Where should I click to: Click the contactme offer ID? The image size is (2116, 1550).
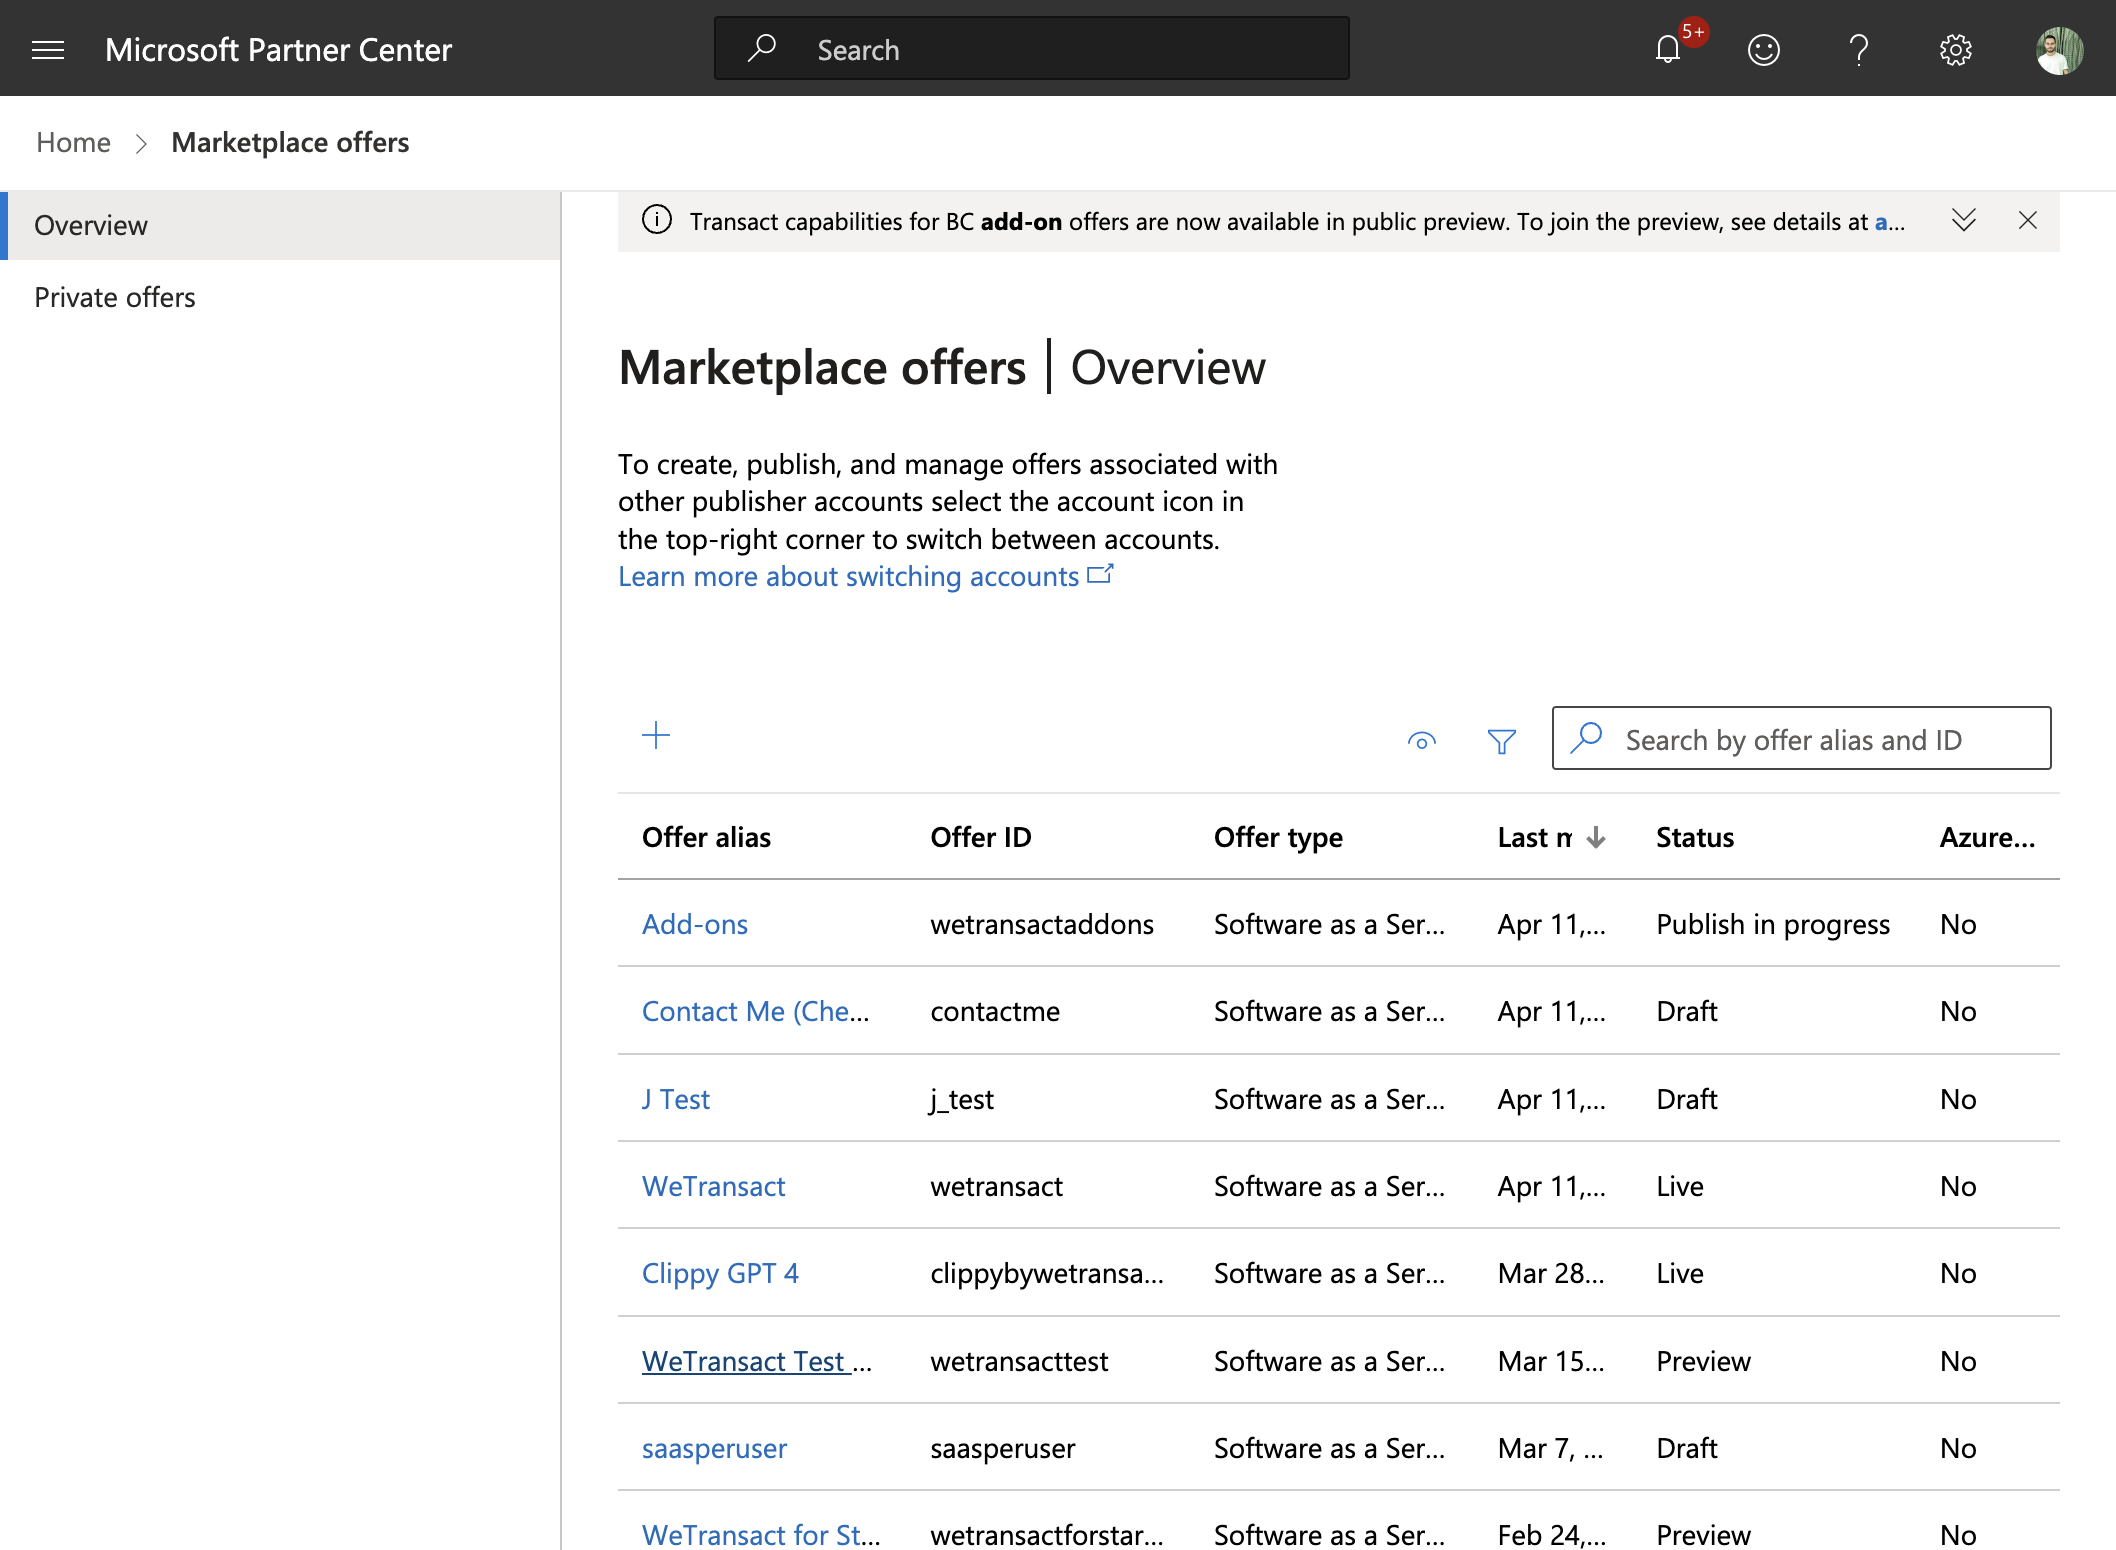pos(995,1011)
